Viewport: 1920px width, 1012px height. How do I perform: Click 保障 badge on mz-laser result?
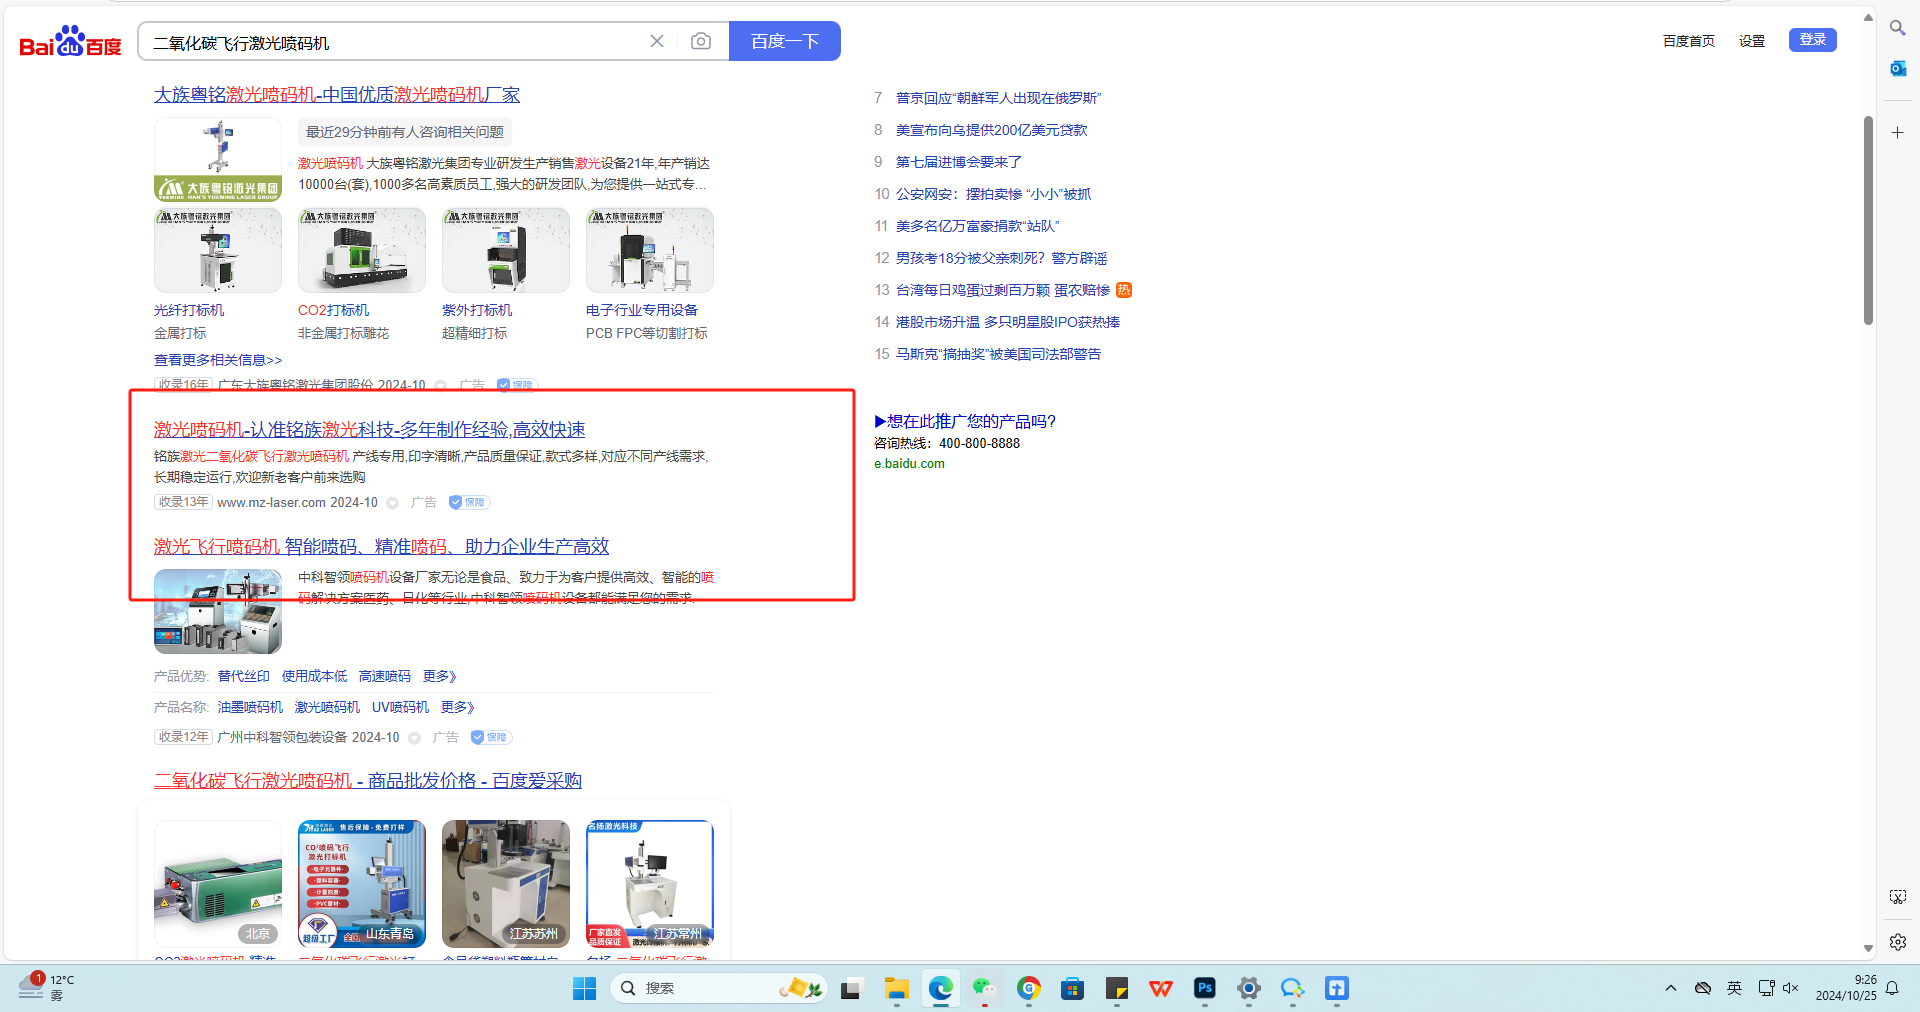click(x=469, y=502)
